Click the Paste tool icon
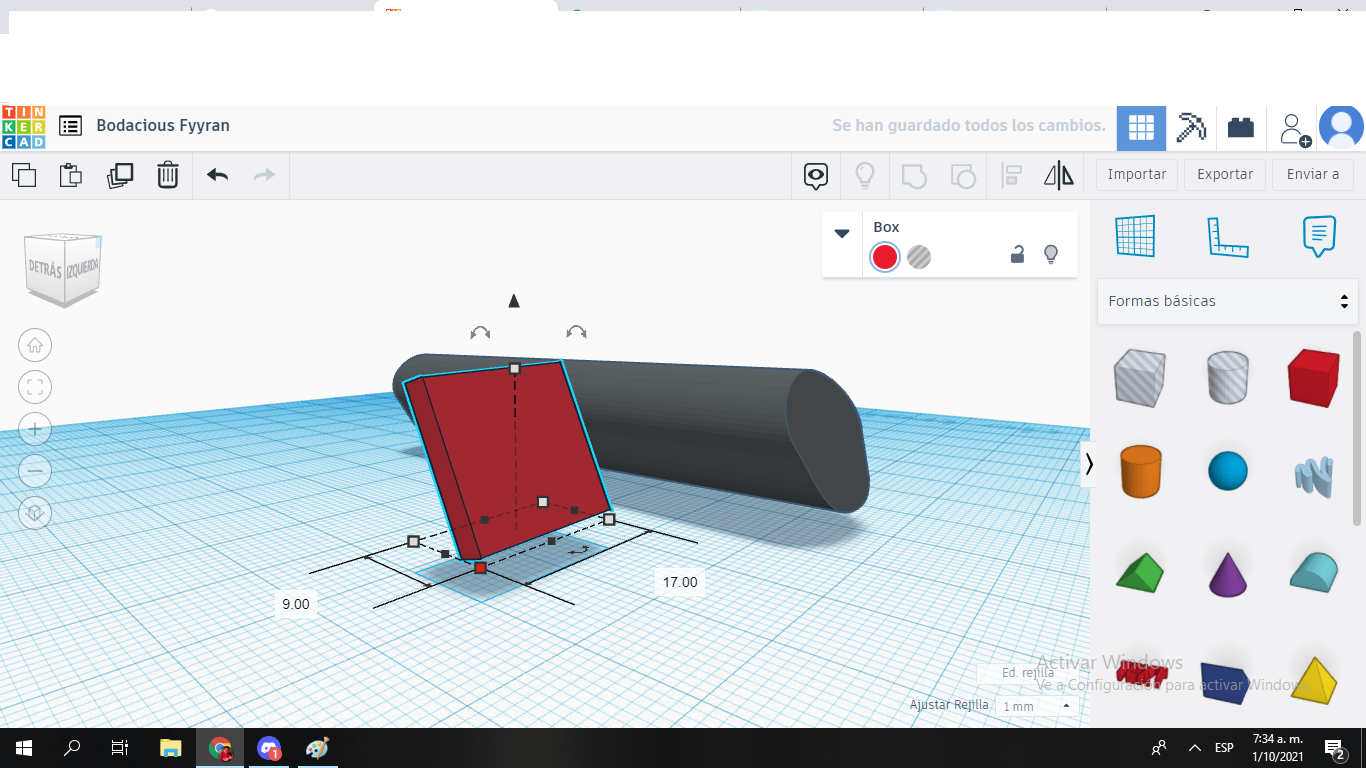This screenshot has width=1366, height=768. click(x=71, y=175)
